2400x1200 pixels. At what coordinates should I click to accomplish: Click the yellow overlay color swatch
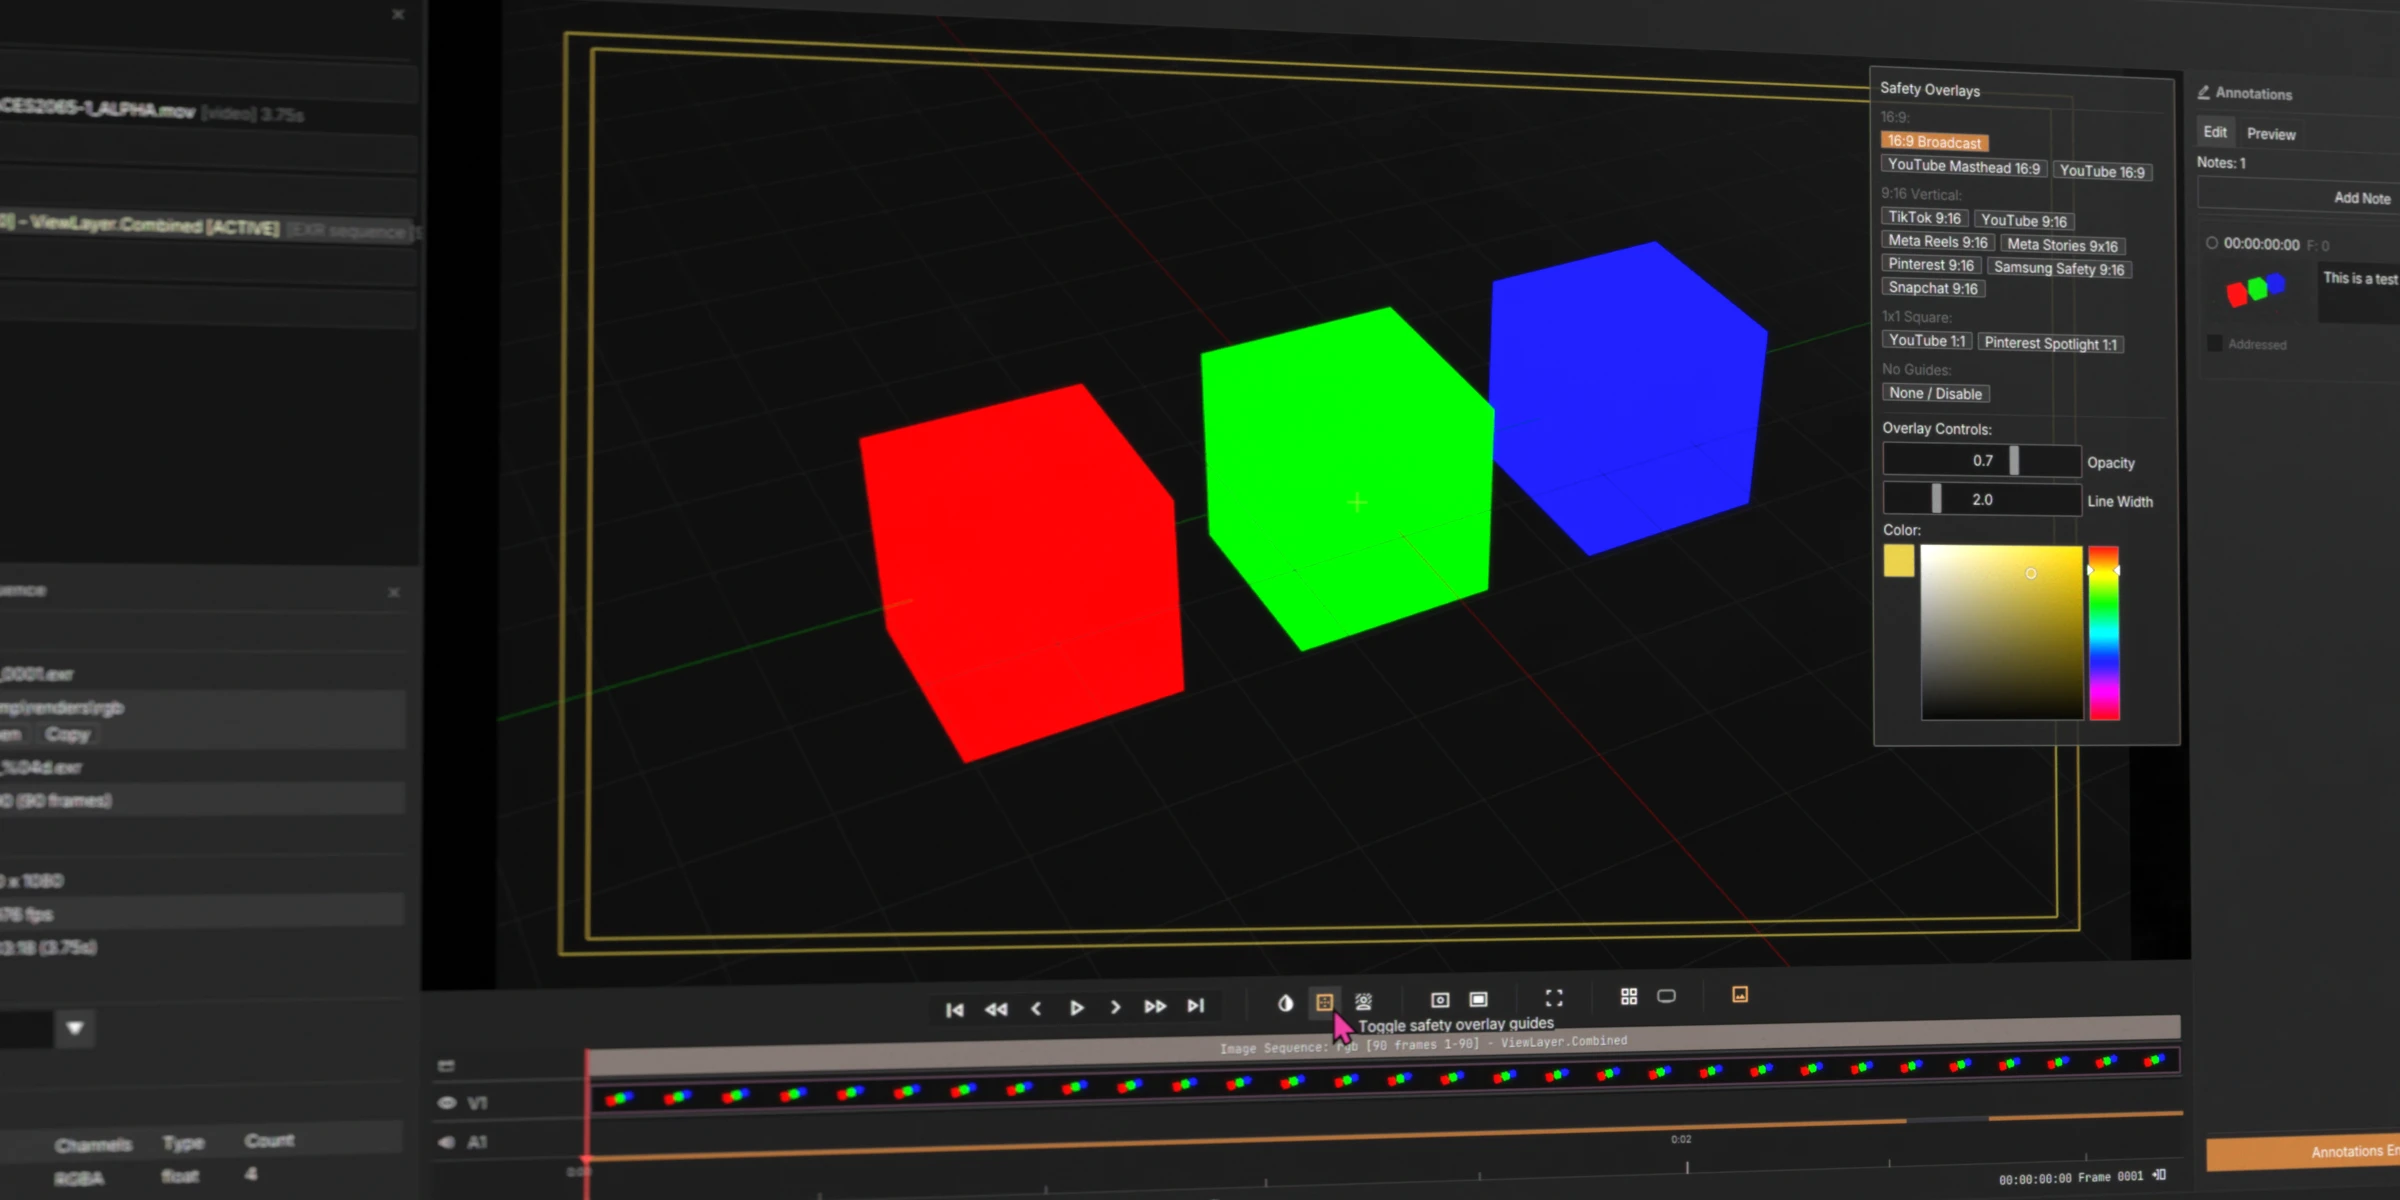click(x=1898, y=561)
